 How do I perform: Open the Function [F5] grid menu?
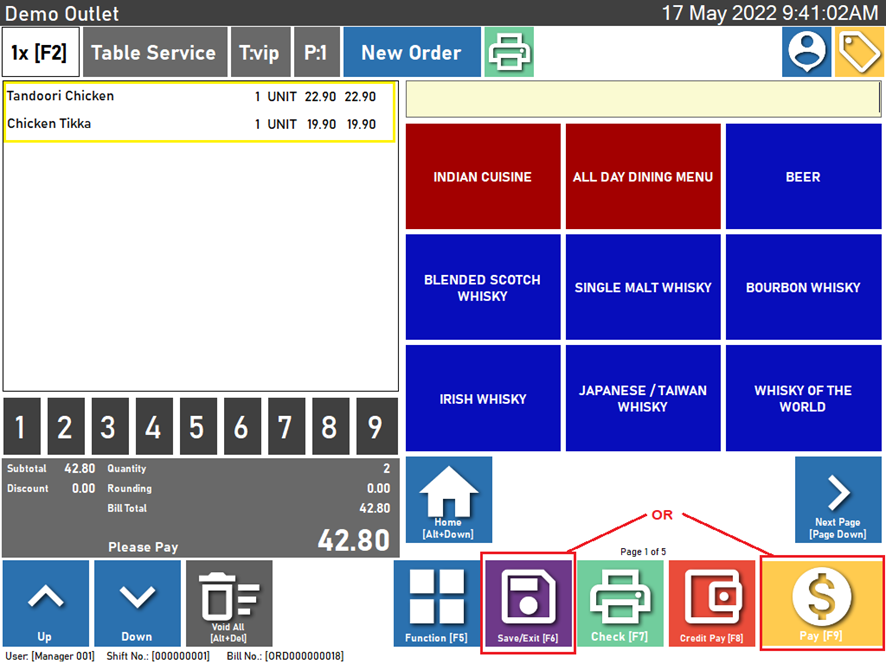pos(437,603)
